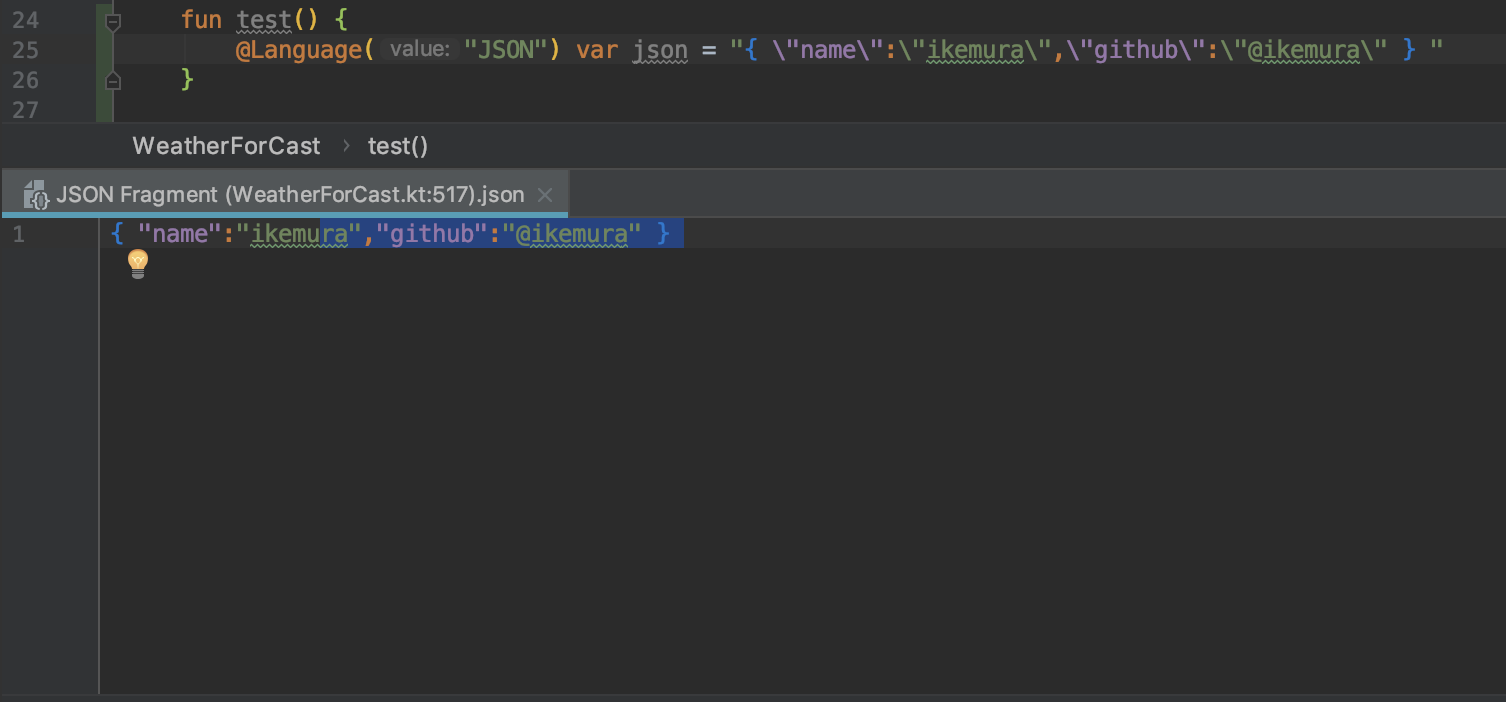Screen dimensions: 1506x702
Task: Click the \"name\" key in the Kotlin string
Action: pyautogui.click(x=828, y=49)
